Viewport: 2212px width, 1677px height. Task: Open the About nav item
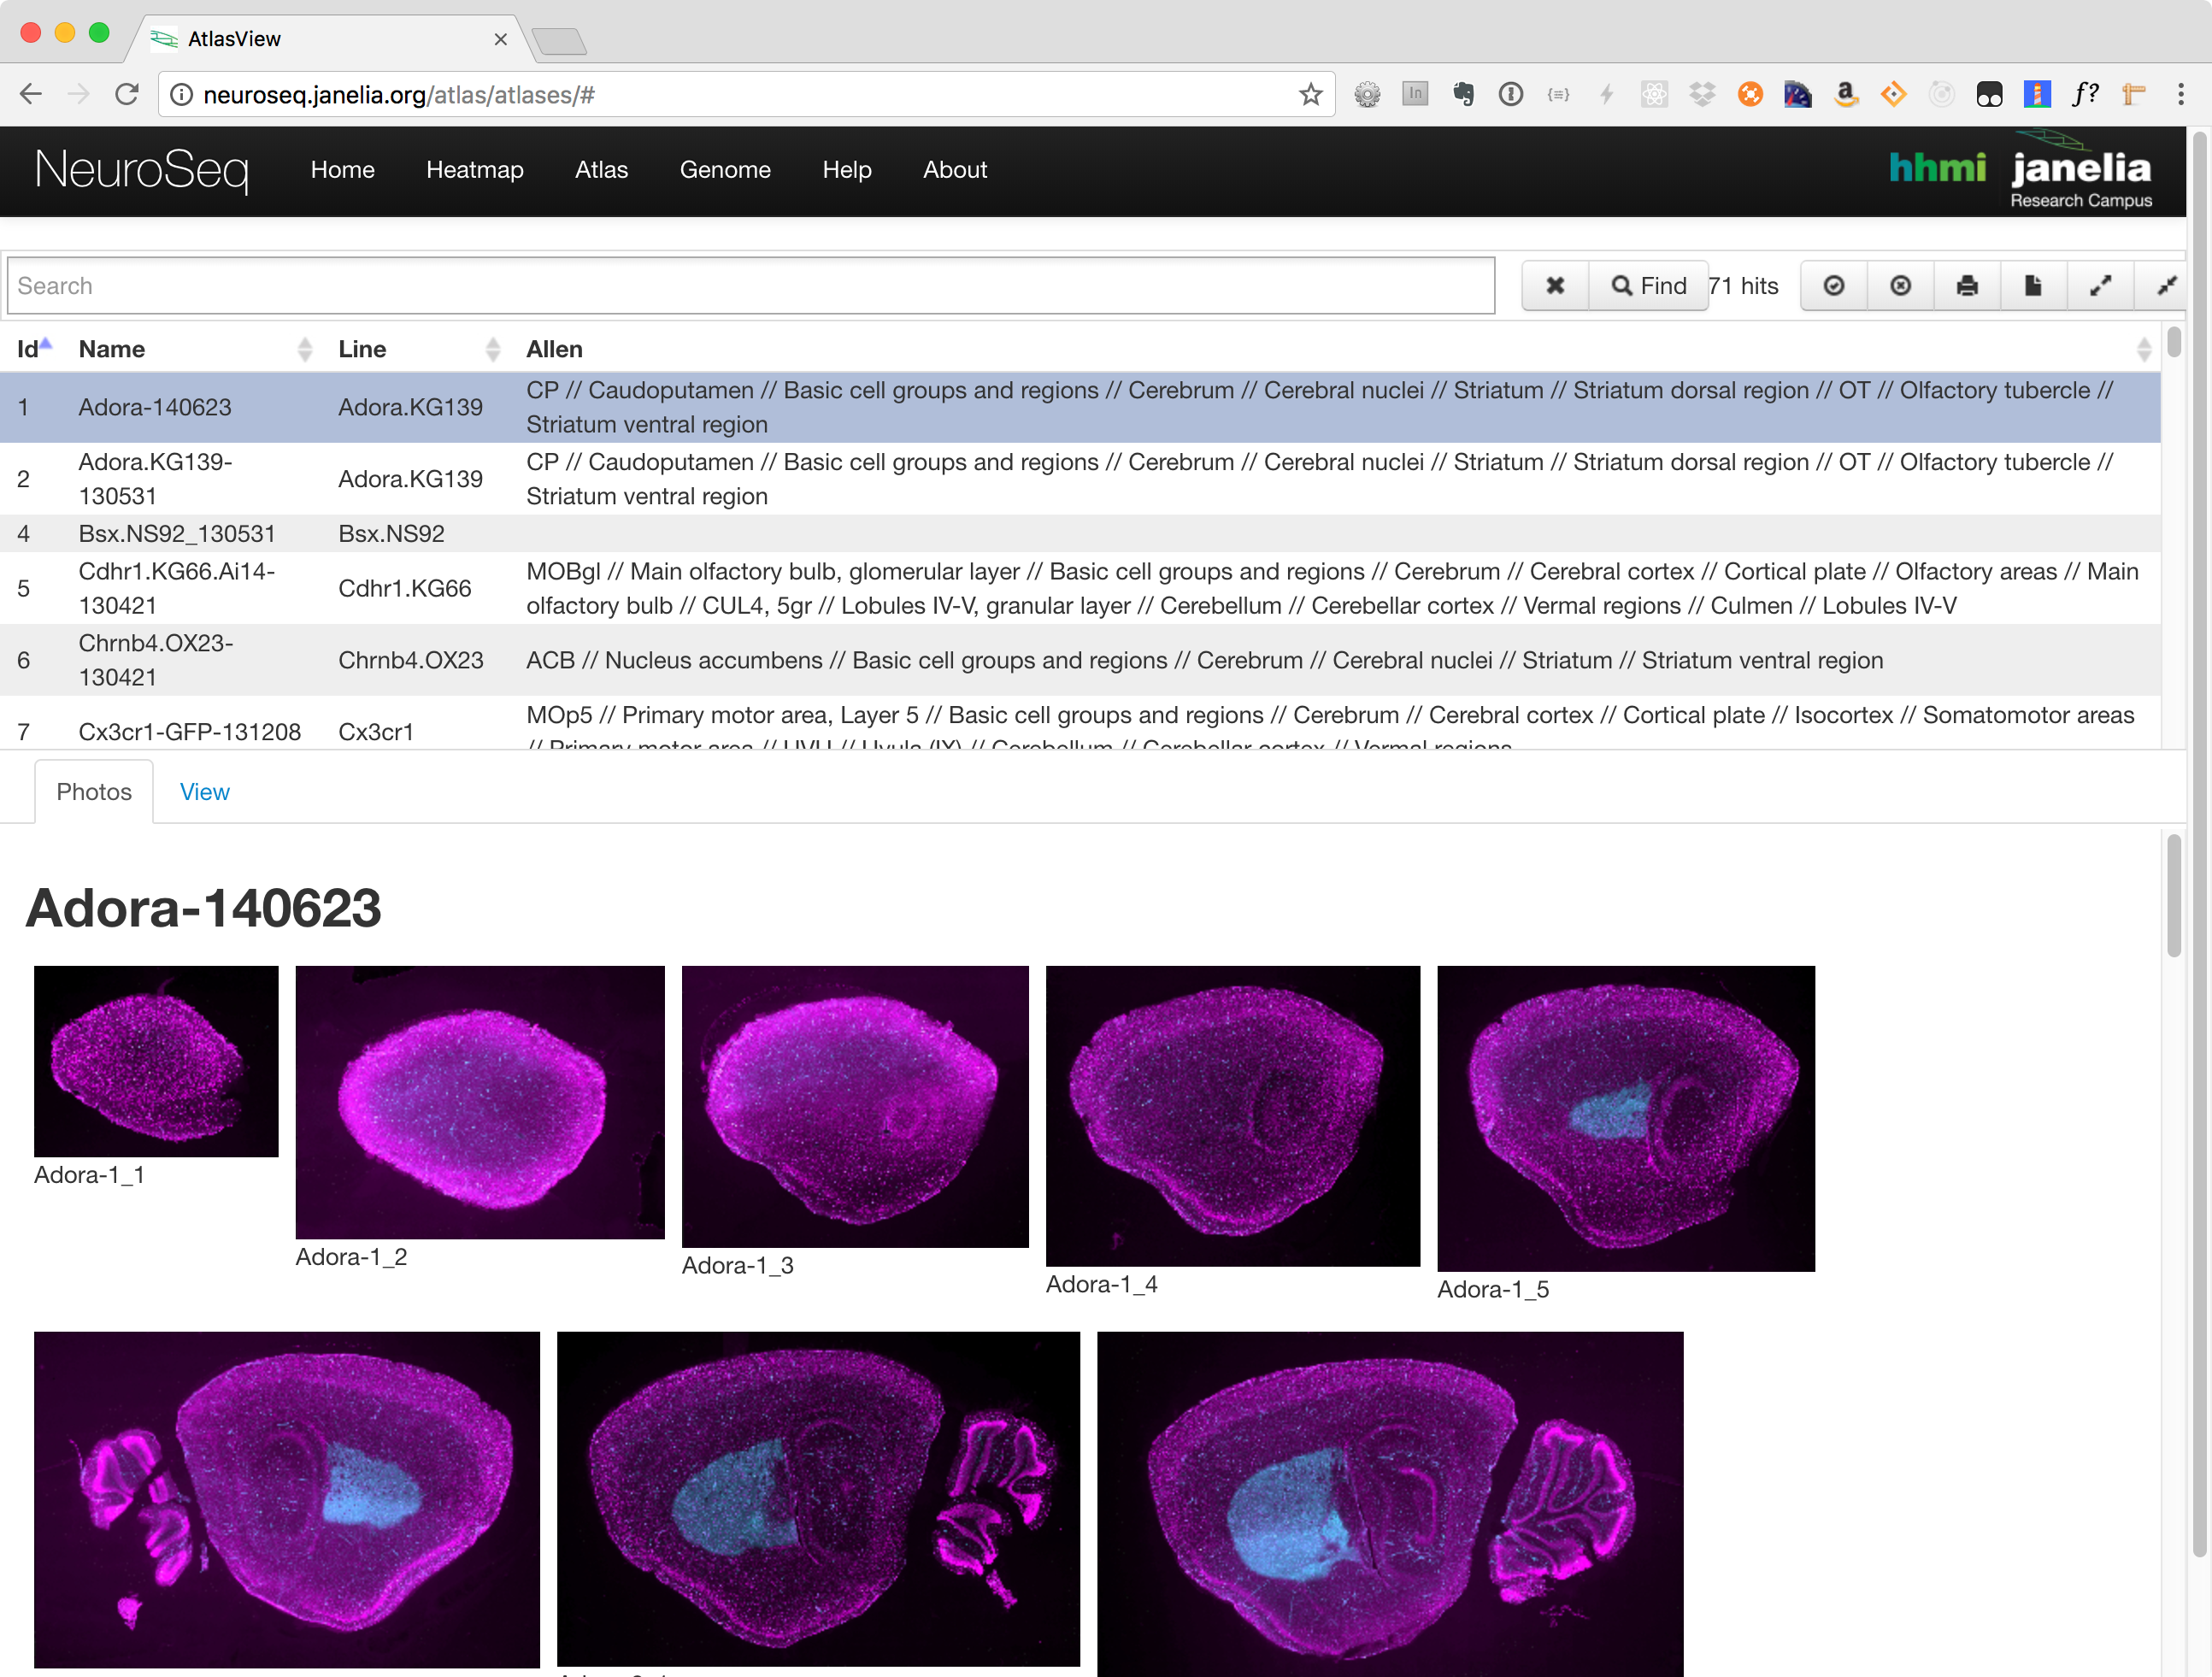click(x=955, y=170)
